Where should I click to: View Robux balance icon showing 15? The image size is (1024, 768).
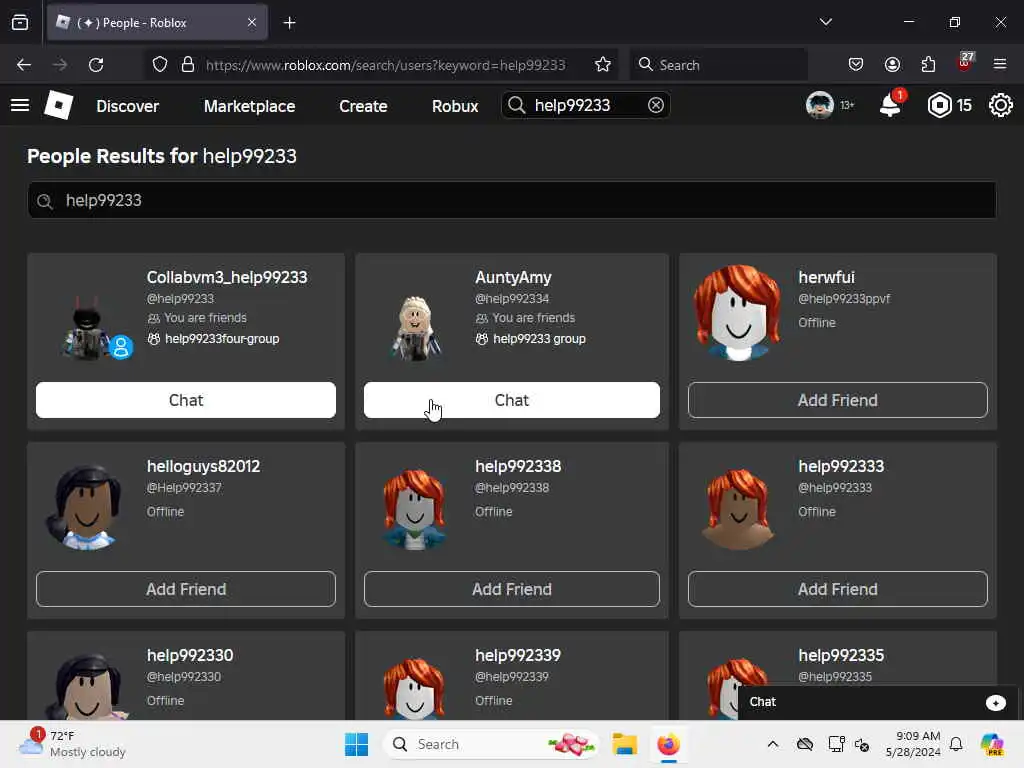(939, 105)
